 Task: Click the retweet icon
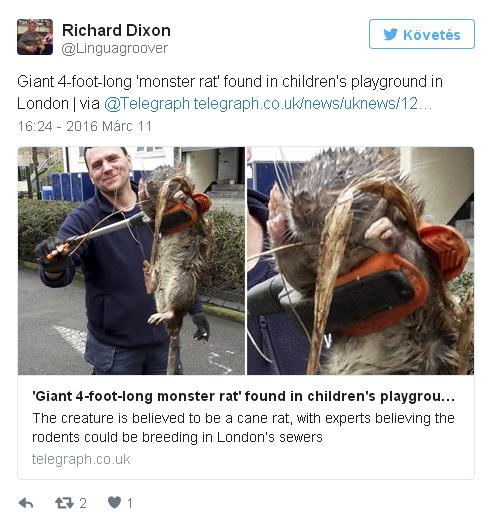tap(64, 503)
